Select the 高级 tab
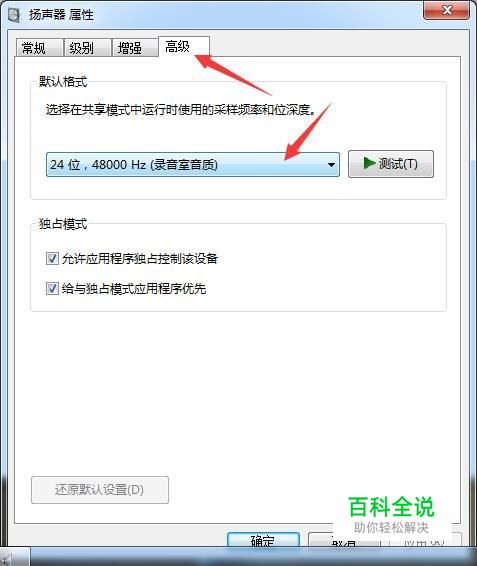This screenshot has height=566, width=477. point(184,47)
